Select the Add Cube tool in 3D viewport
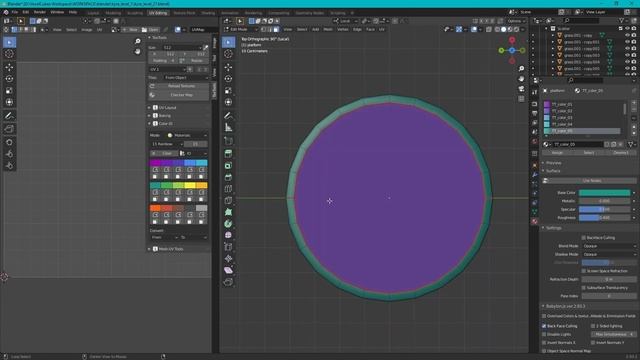 (x=229, y=141)
